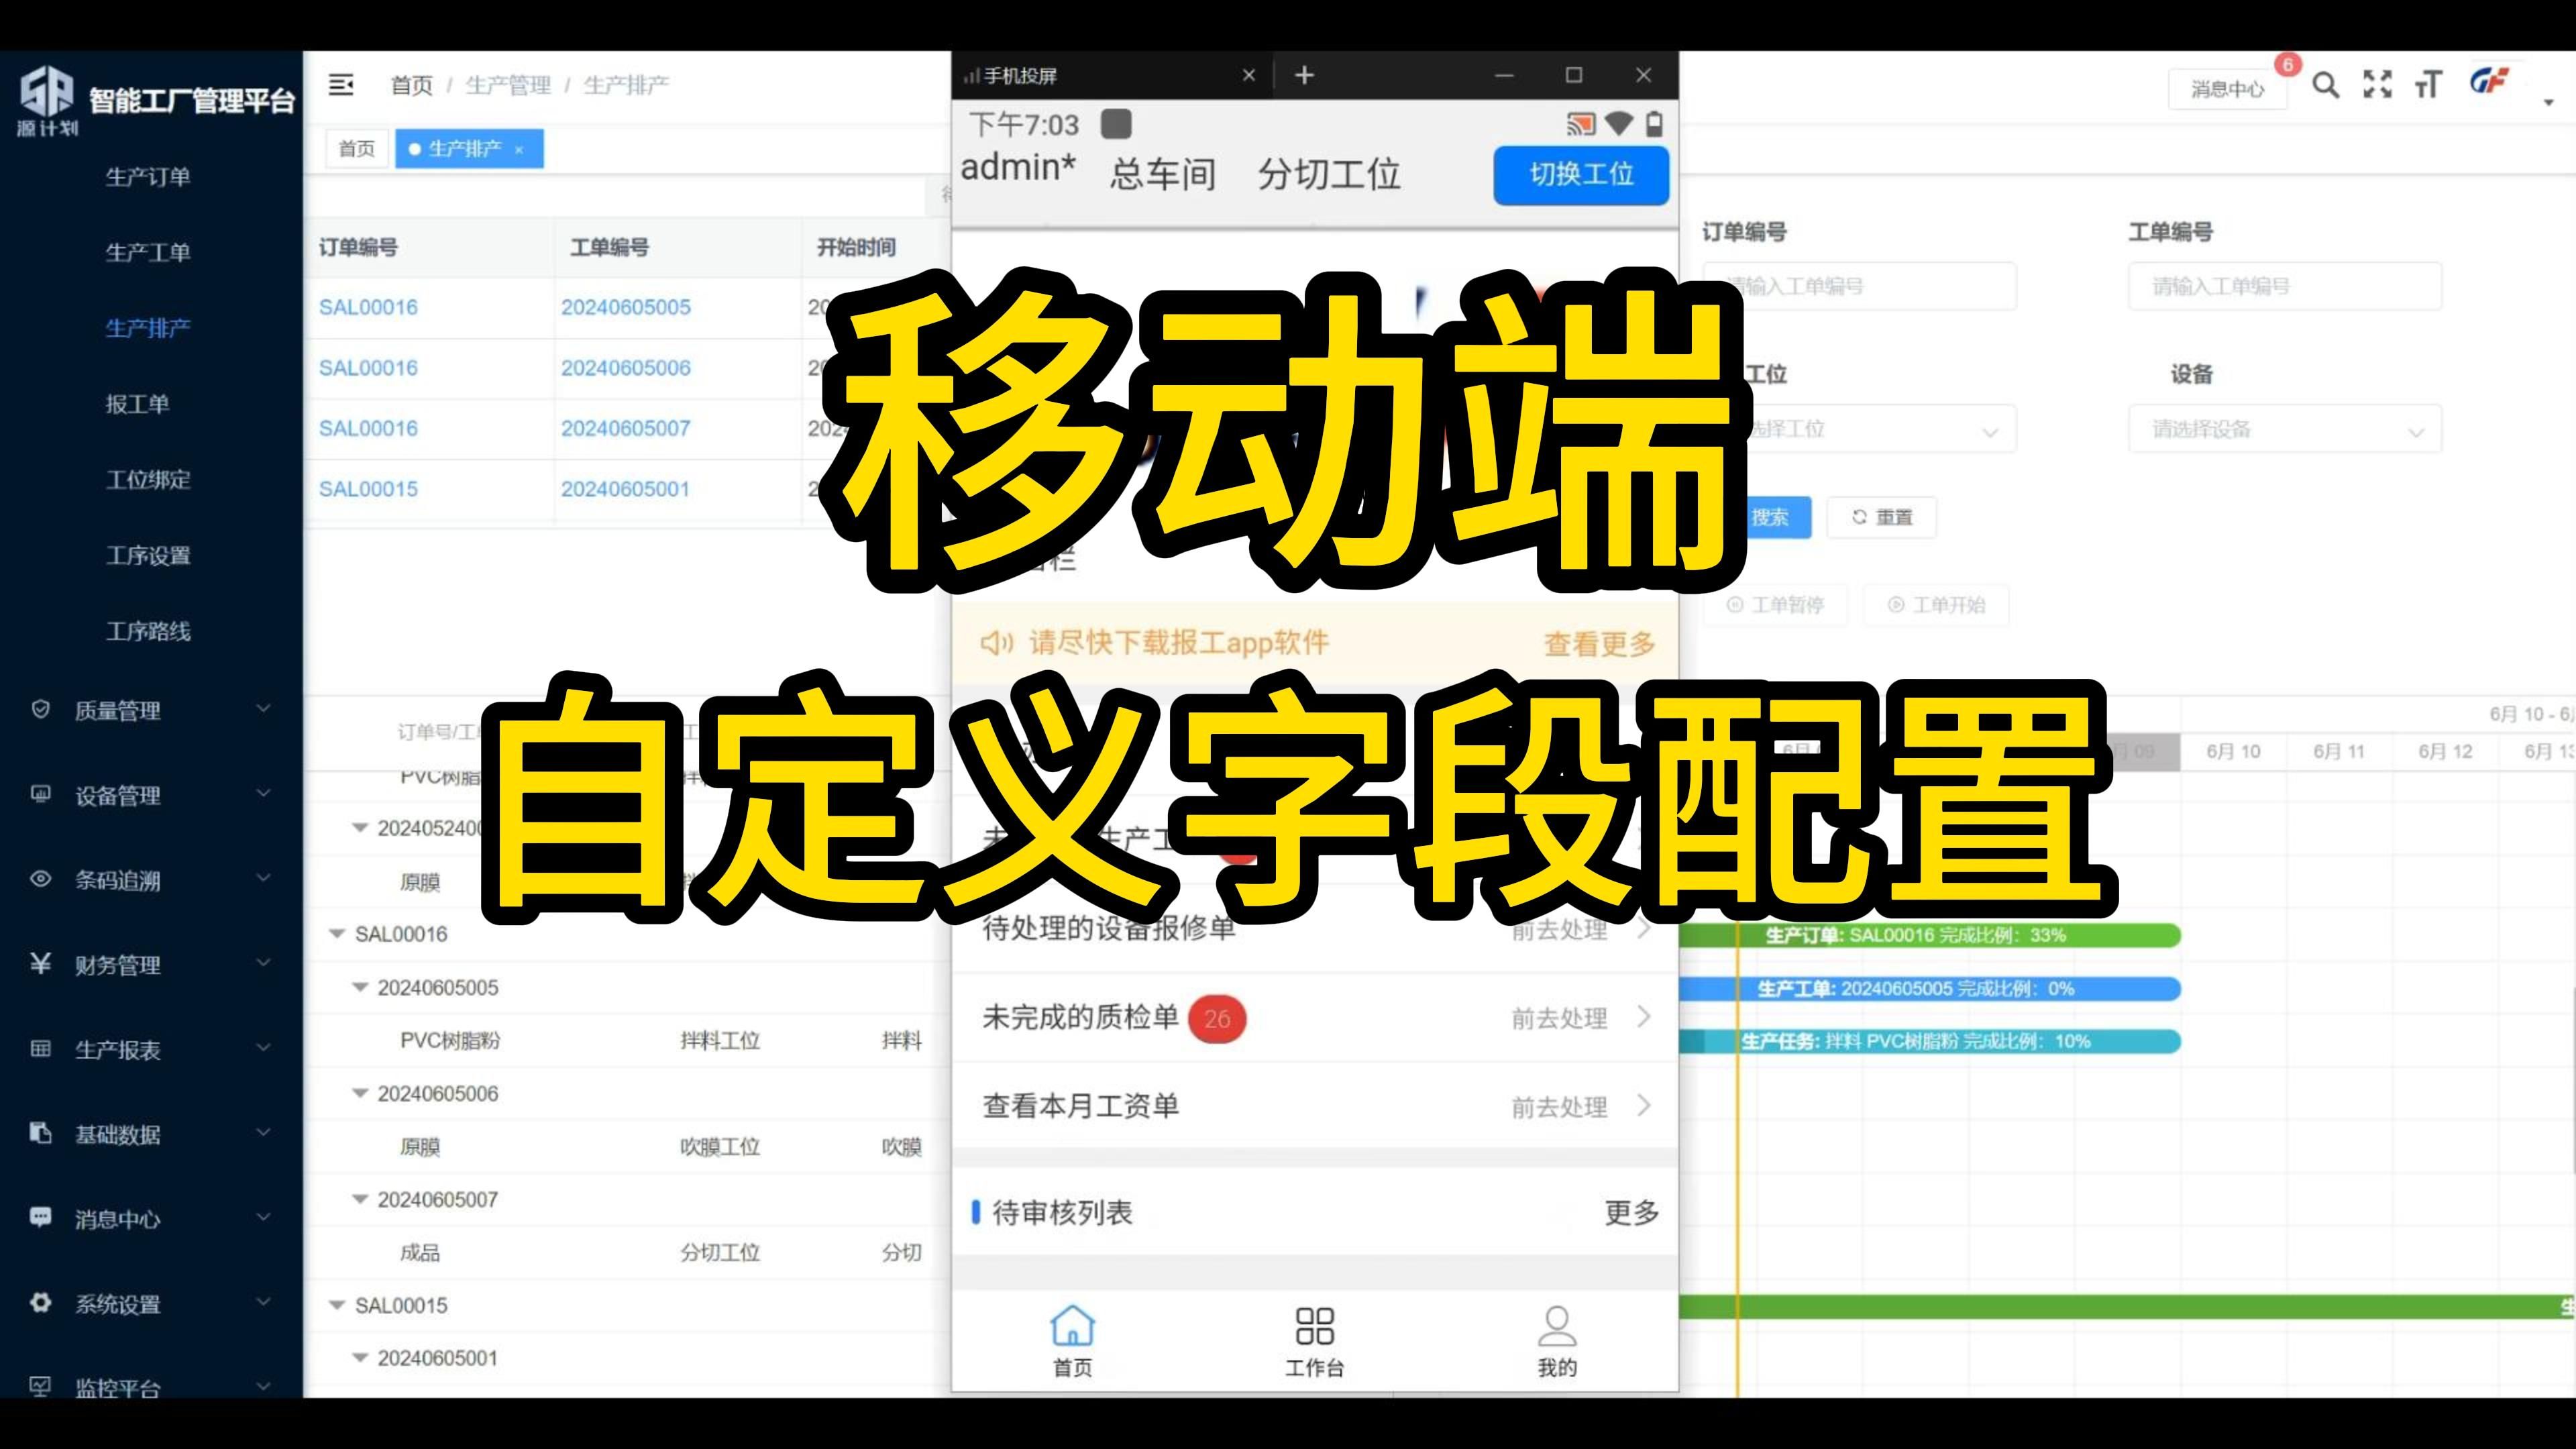This screenshot has width=2576, height=1449.
Task: Click the green 生产订单 SAL00016 progress bar
Action: point(1930,935)
